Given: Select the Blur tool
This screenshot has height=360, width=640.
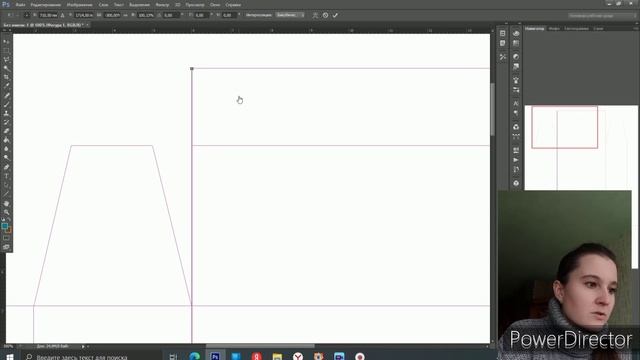Looking at the screenshot, I should click(x=6, y=149).
